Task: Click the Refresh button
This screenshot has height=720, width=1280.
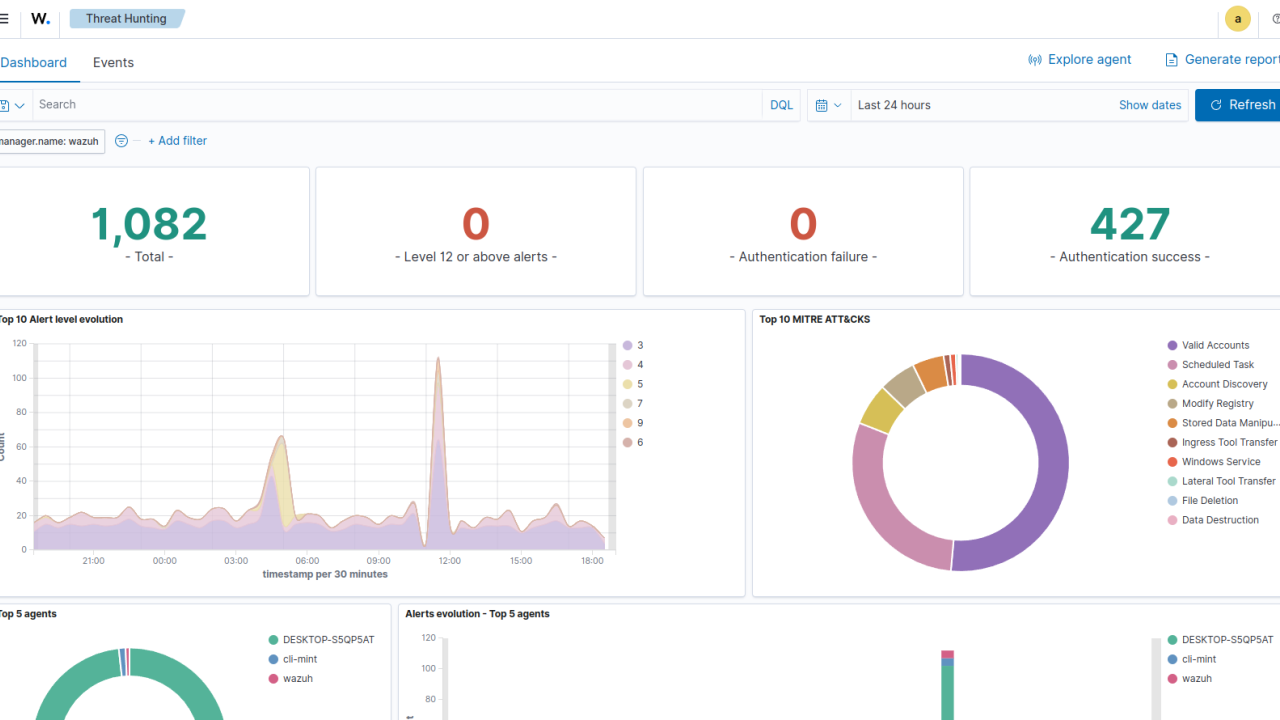Action: (x=1238, y=105)
